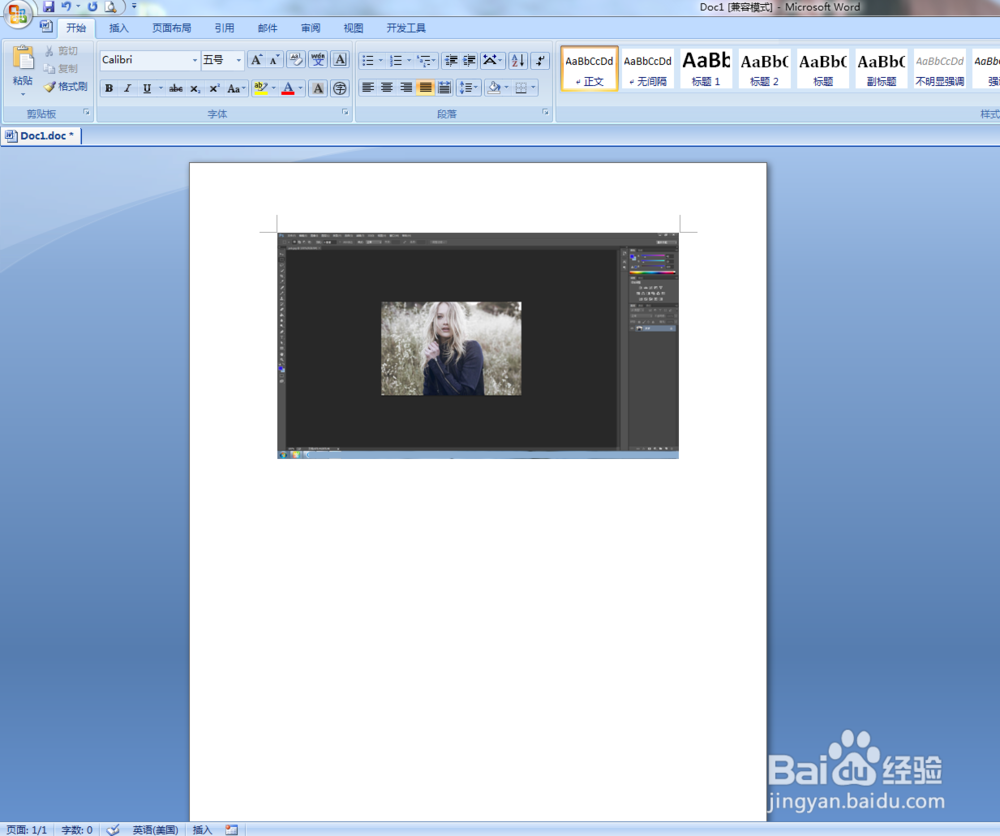Screen dimensions: 1000x836
Task: Apply the 正文 style
Action: click(x=589, y=68)
